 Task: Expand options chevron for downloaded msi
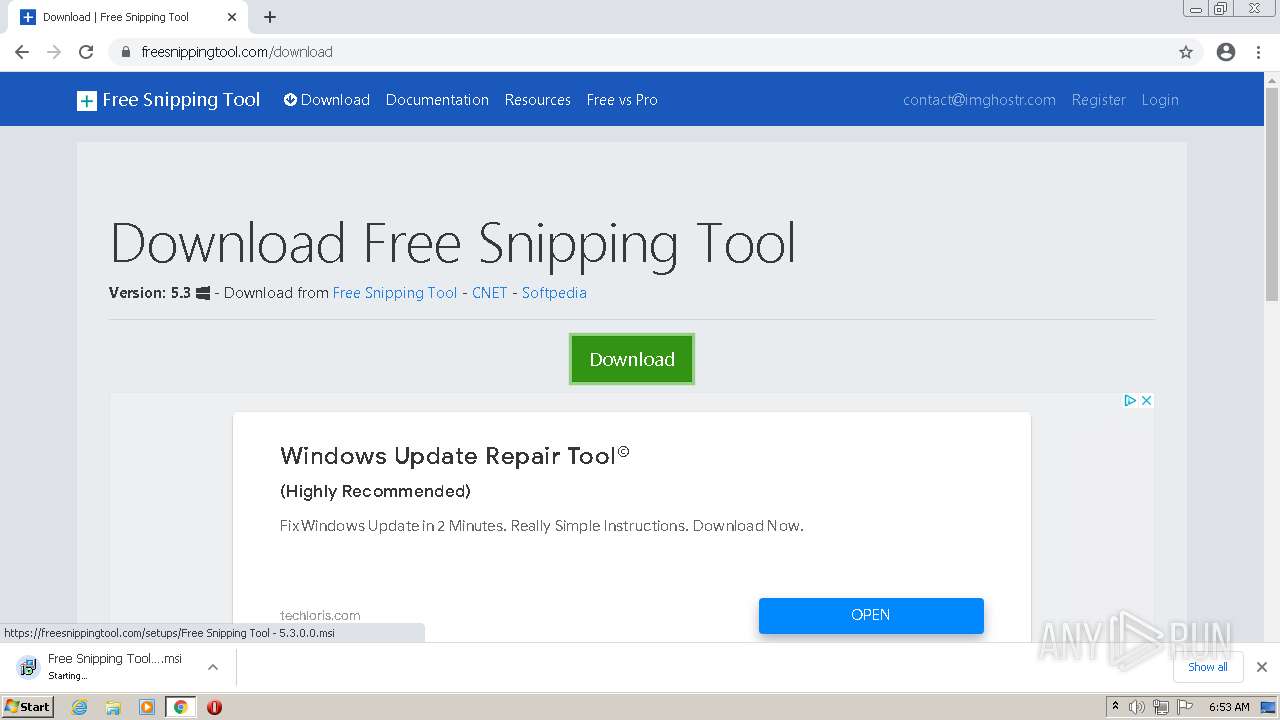[212, 667]
